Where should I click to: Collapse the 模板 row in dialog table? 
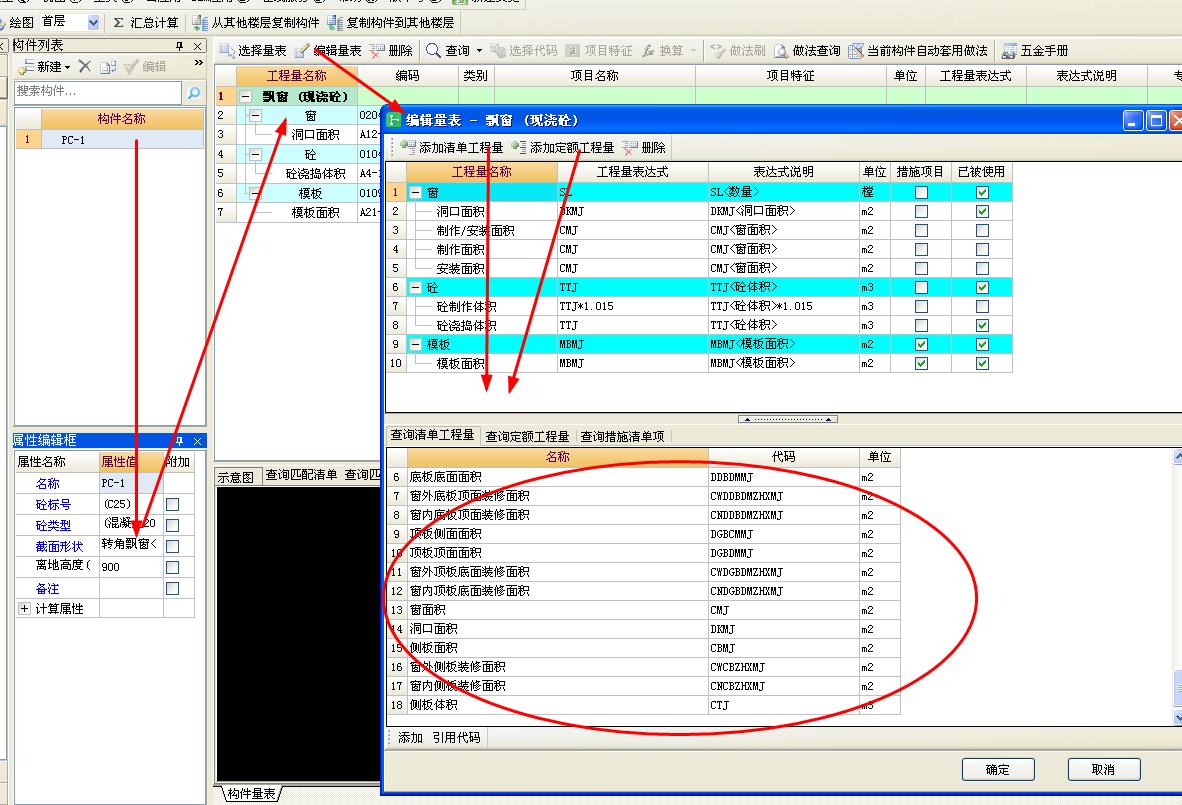click(415, 344)
